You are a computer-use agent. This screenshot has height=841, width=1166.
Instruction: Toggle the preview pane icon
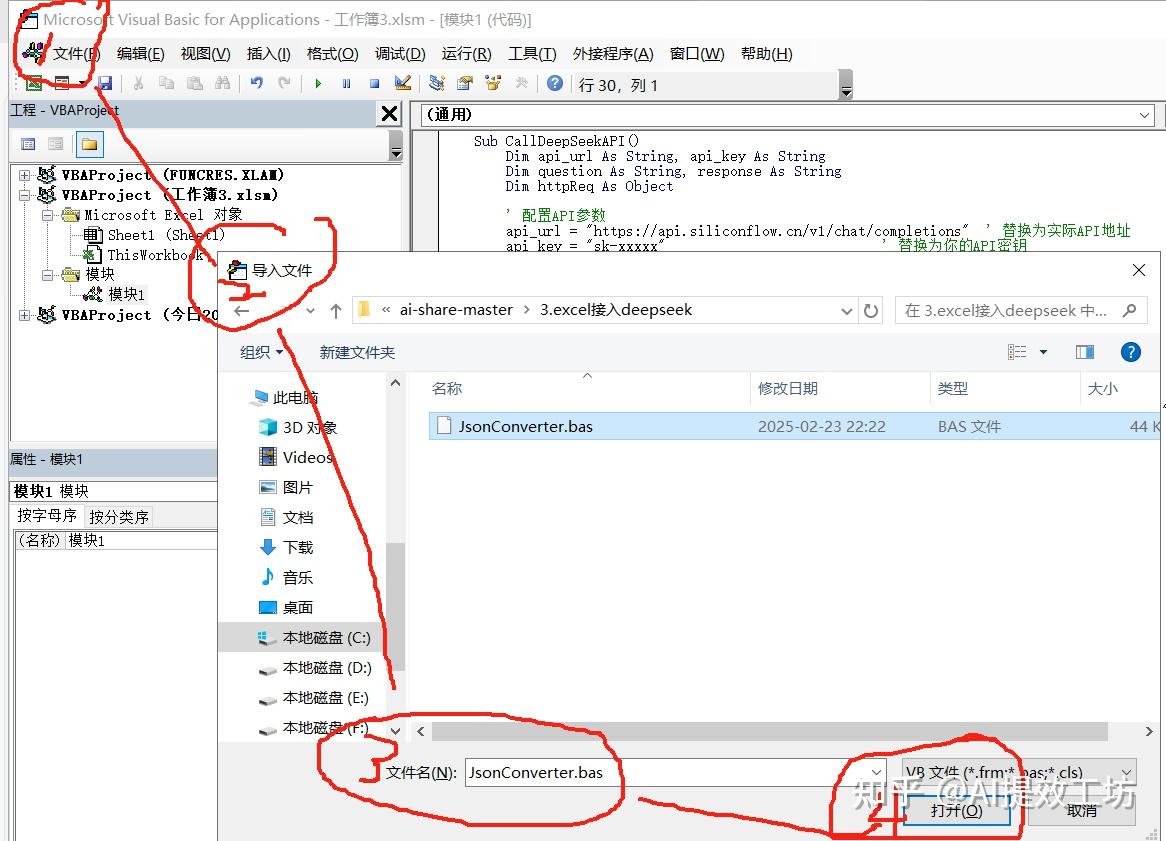click(1085, 352)
